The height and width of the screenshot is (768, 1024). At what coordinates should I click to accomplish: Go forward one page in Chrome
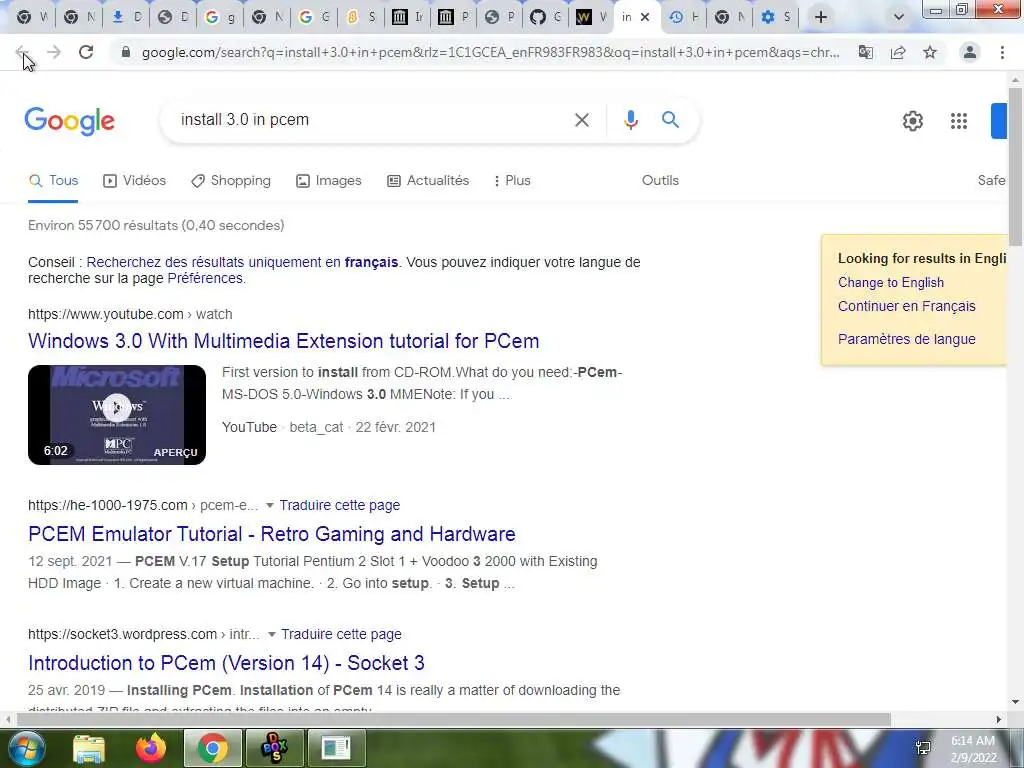[x=54, y=52]
